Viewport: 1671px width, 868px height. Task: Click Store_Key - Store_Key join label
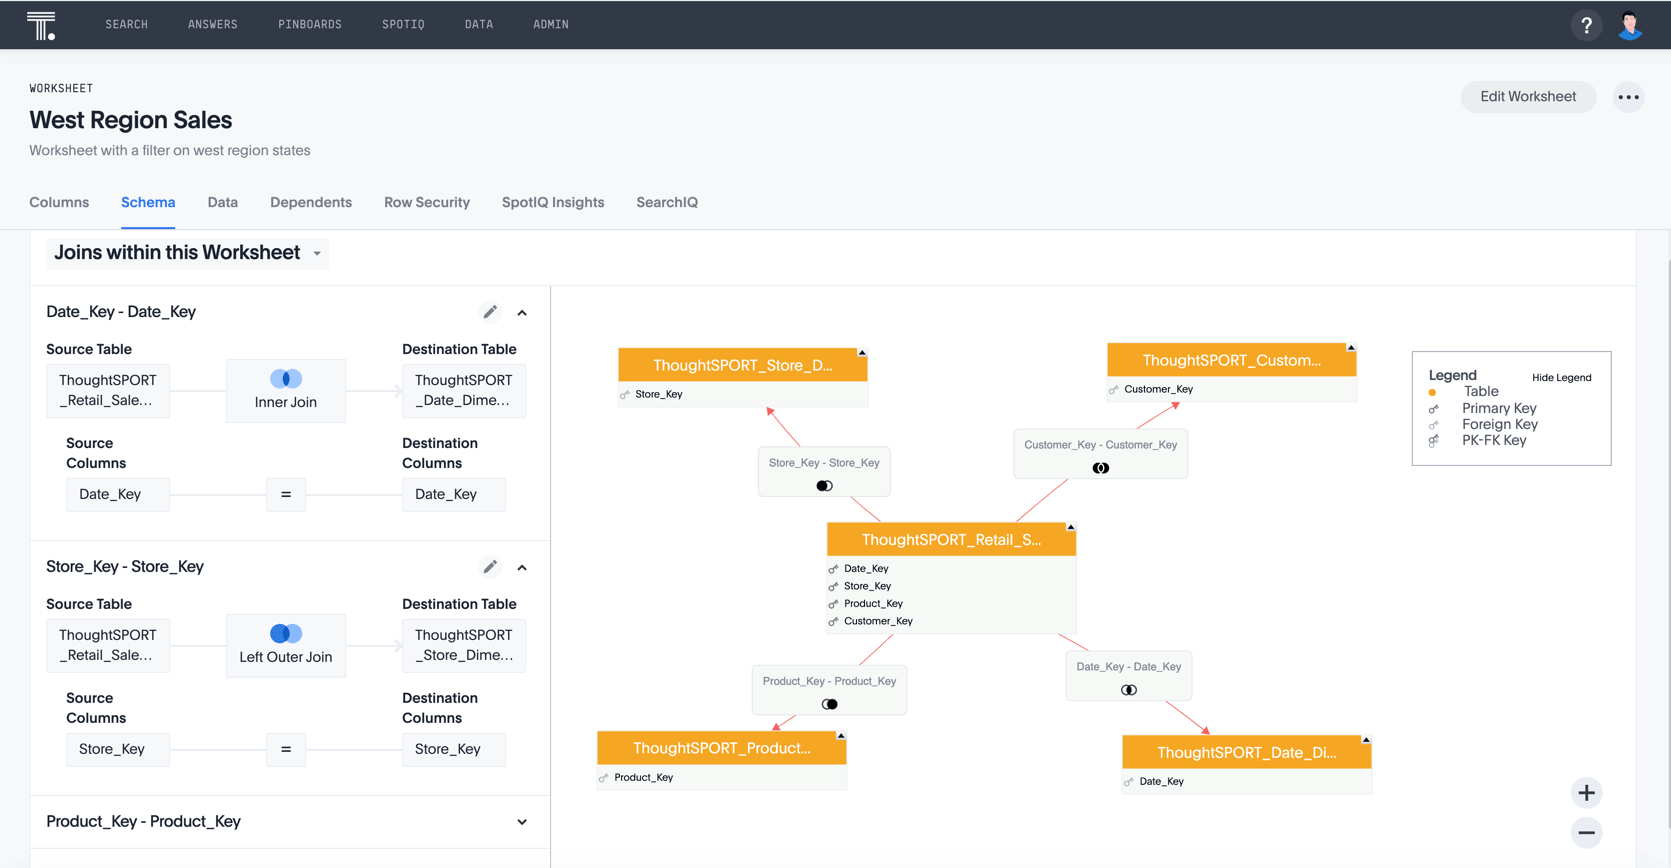click(824, 463)
